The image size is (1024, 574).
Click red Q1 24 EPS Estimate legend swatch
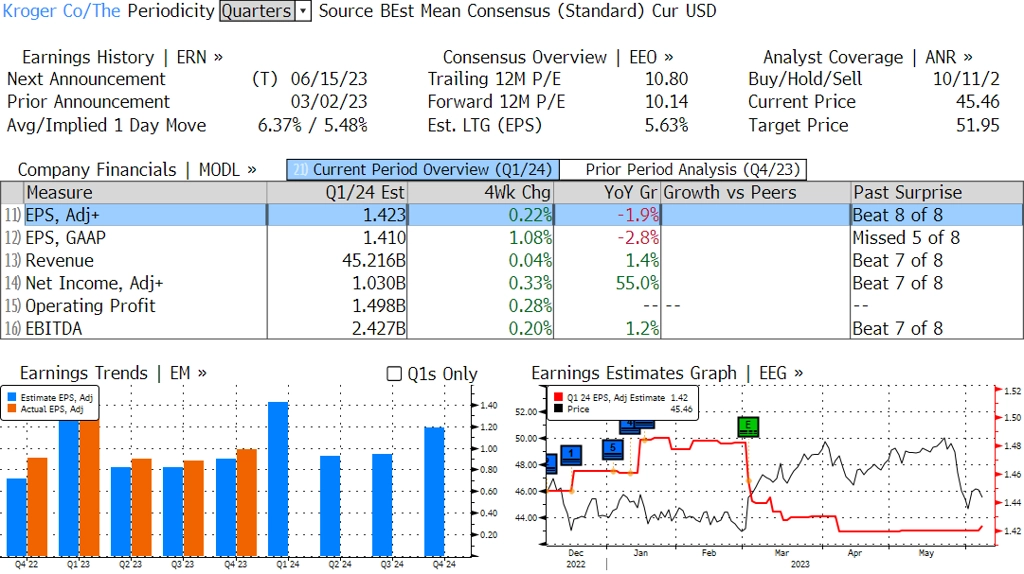(x=558, y=397)
